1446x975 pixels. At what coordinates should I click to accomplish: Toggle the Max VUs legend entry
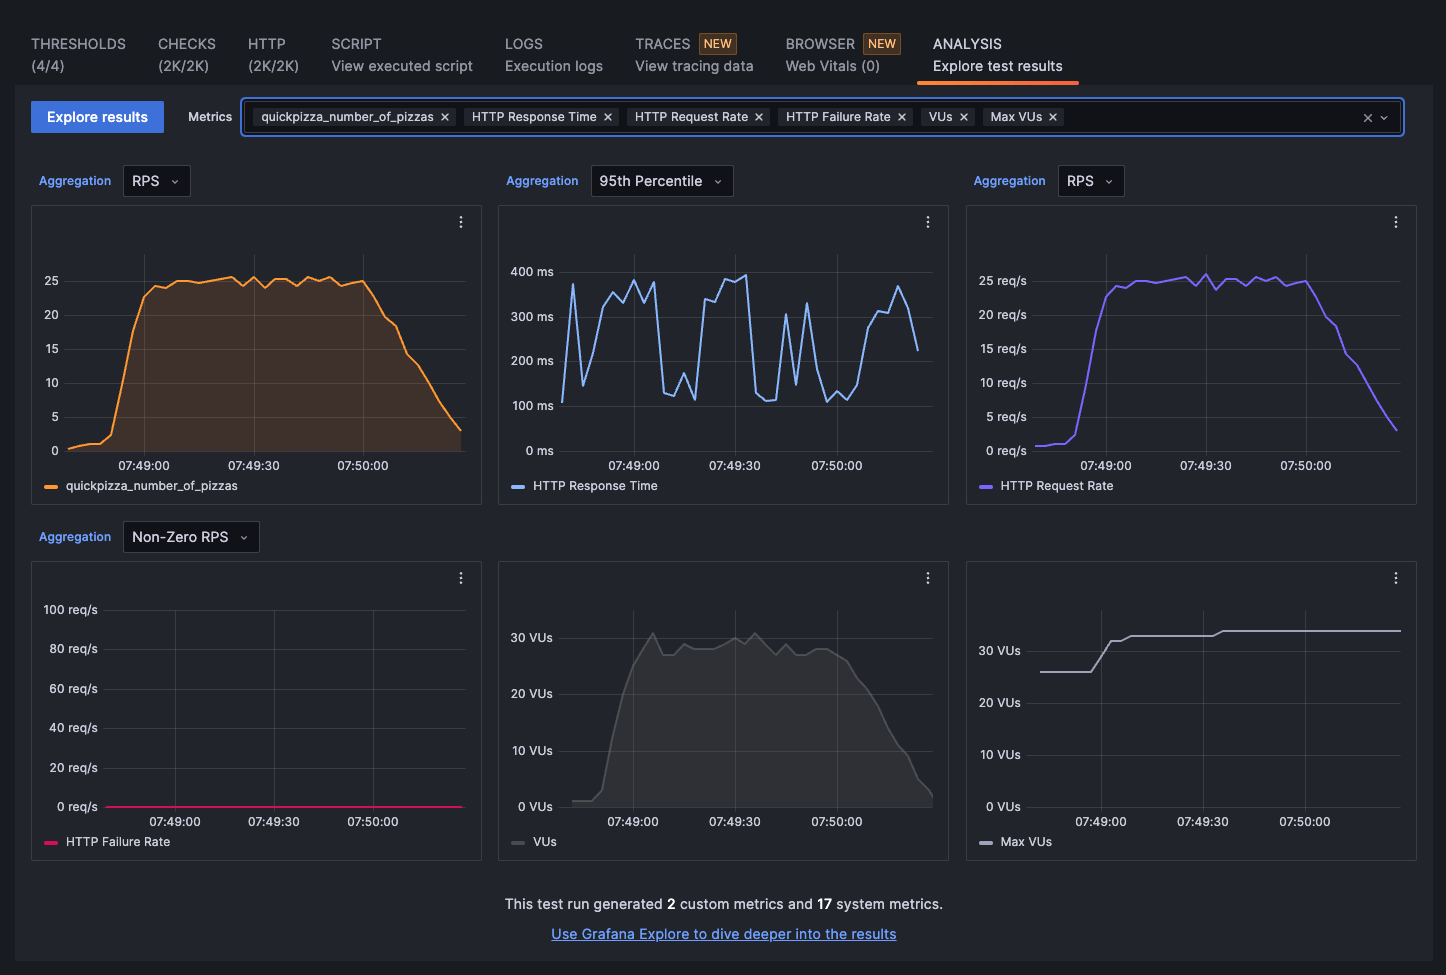[1025, 841]
